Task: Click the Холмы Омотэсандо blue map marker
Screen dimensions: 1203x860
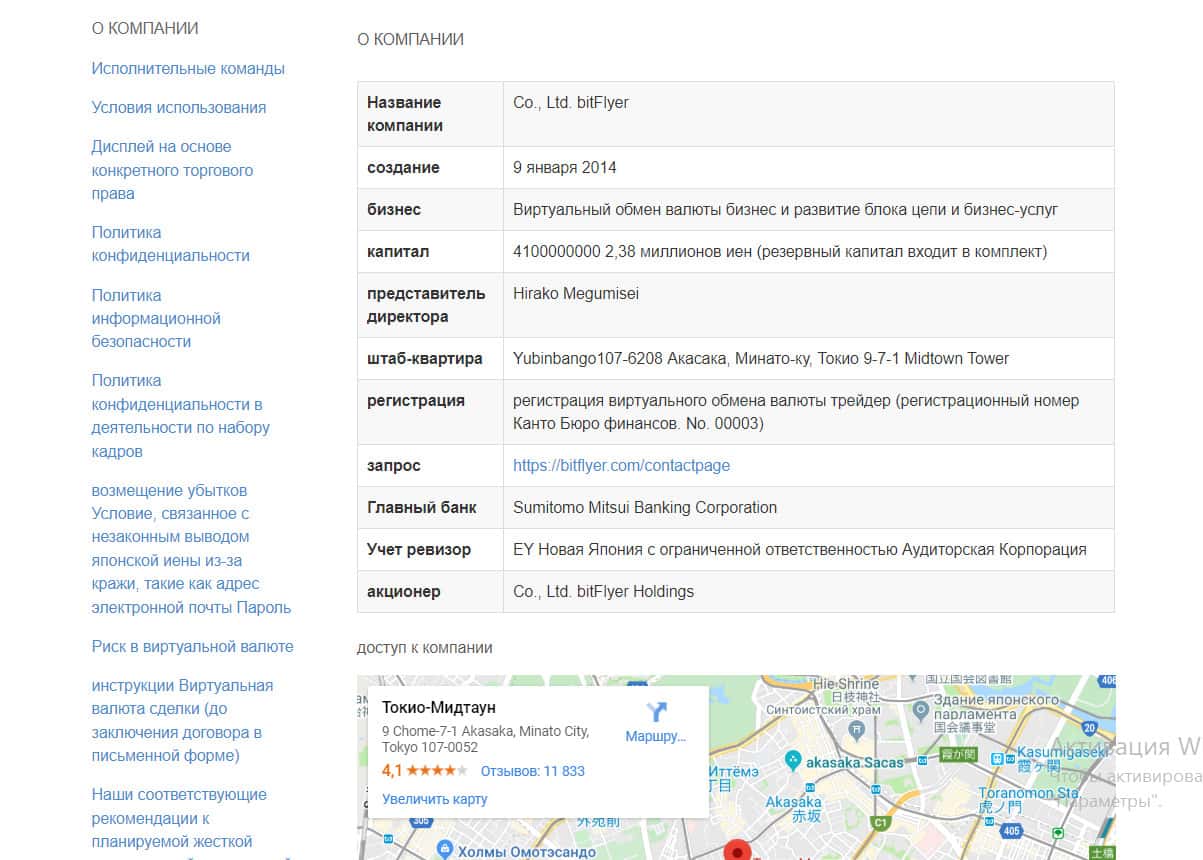Action: [x=445, y=850]
